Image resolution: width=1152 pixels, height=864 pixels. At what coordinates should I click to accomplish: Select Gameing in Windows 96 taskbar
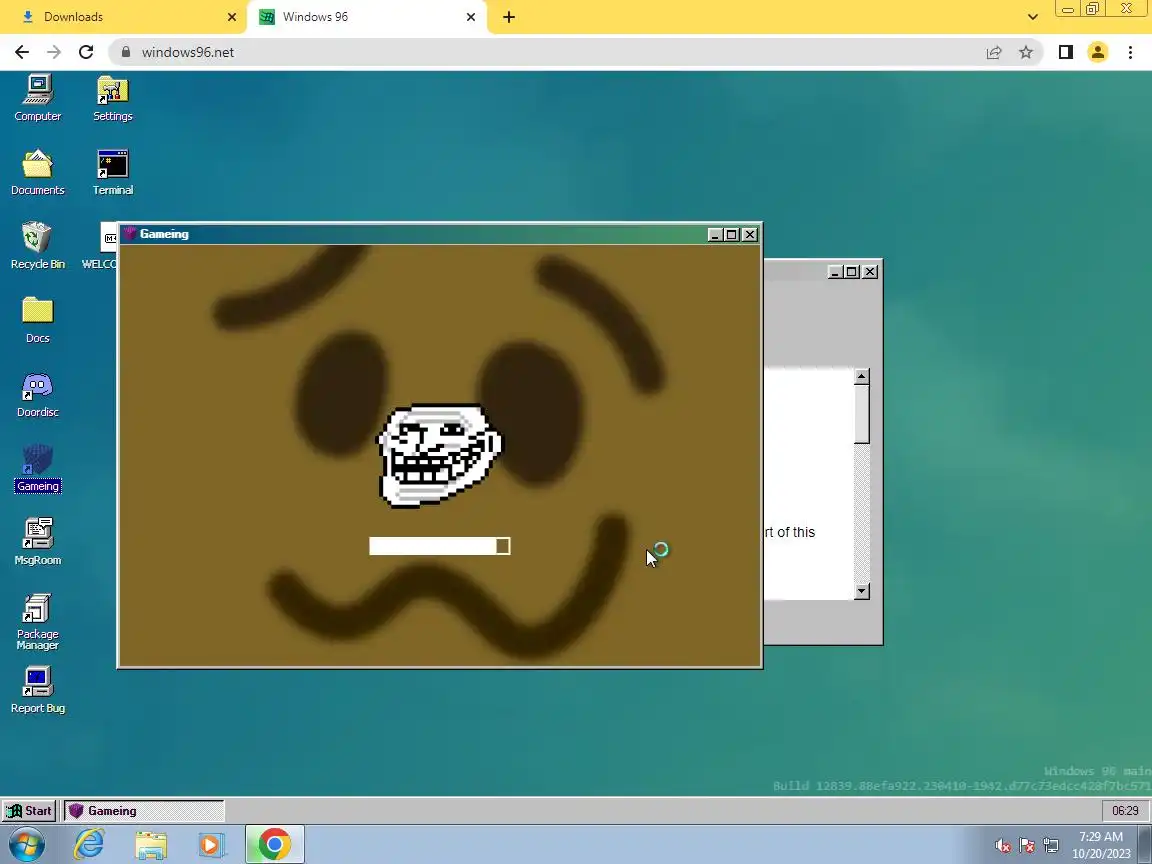tap(144, 811)
